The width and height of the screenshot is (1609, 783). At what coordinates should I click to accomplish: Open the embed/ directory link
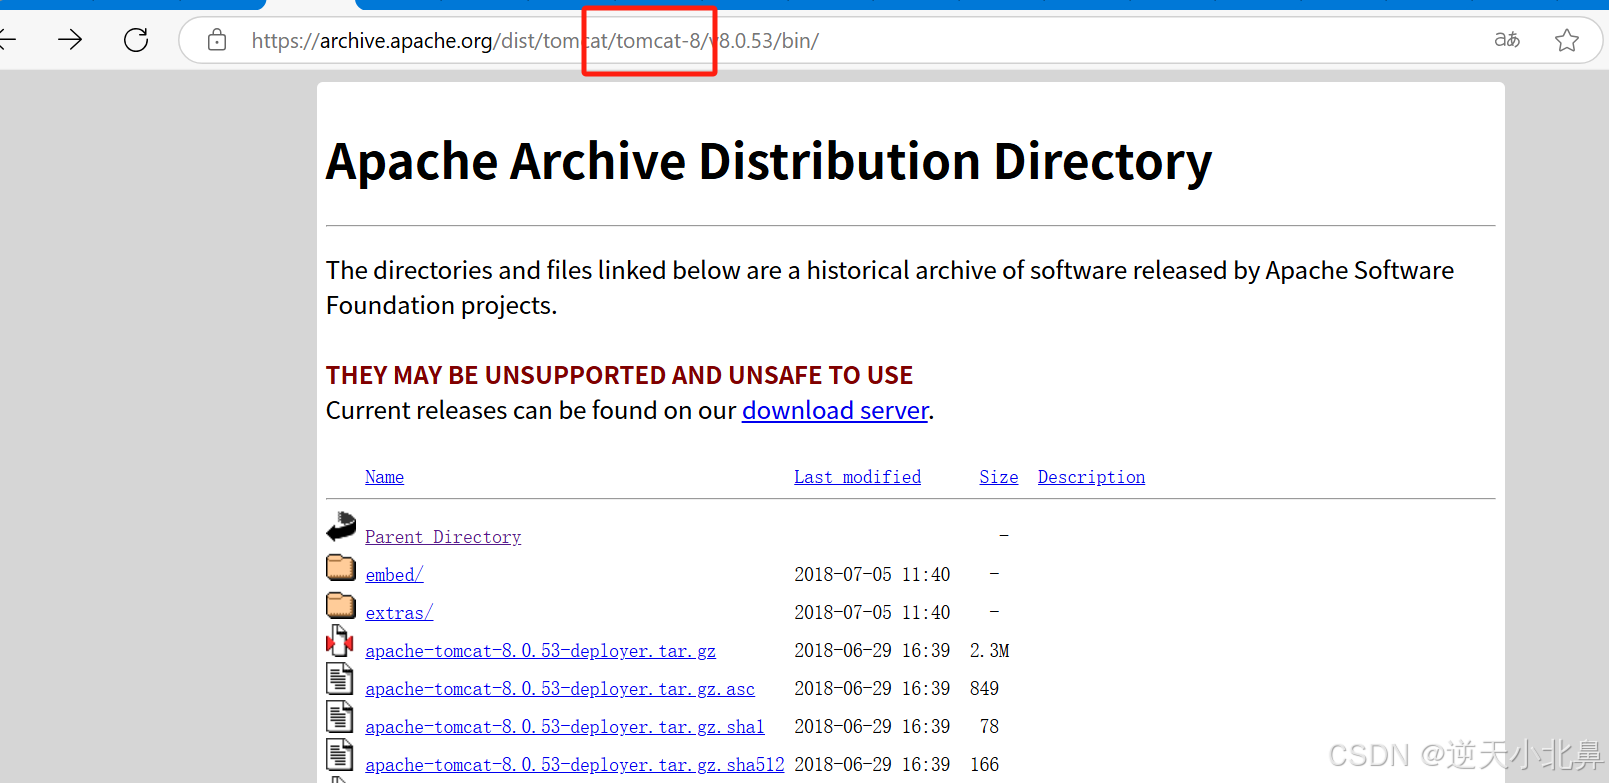coord(394,575)
